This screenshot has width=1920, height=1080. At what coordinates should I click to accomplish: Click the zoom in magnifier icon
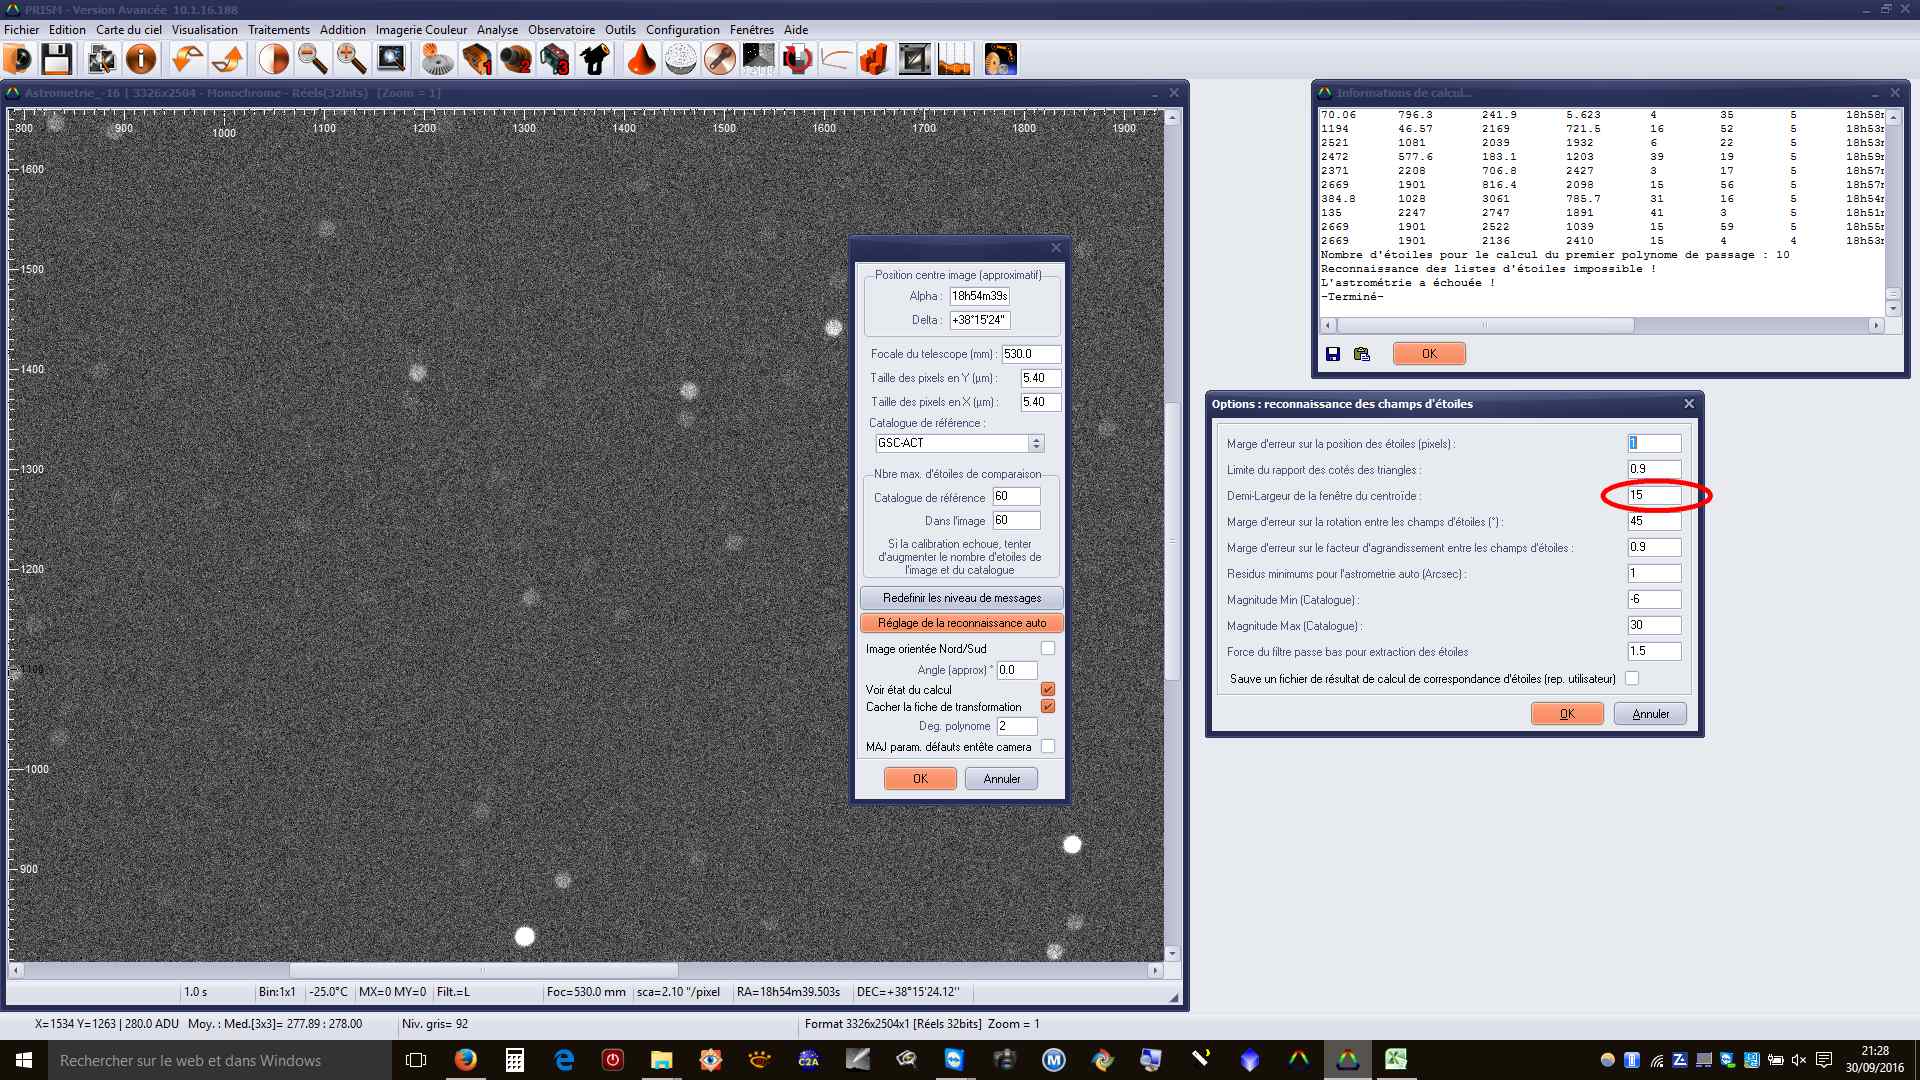pos(351,60)
